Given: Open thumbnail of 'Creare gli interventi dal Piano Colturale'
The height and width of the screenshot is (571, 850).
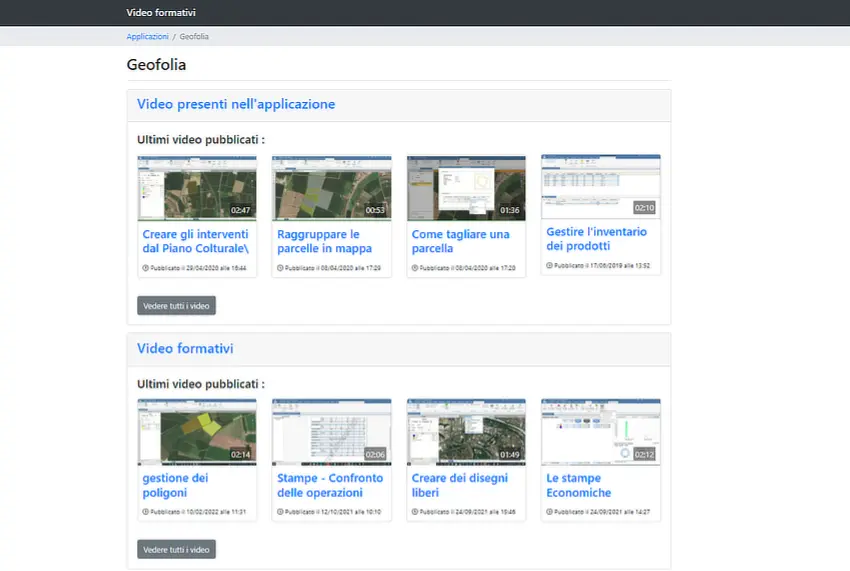Looking at the screenshot, I should point(197,188).
